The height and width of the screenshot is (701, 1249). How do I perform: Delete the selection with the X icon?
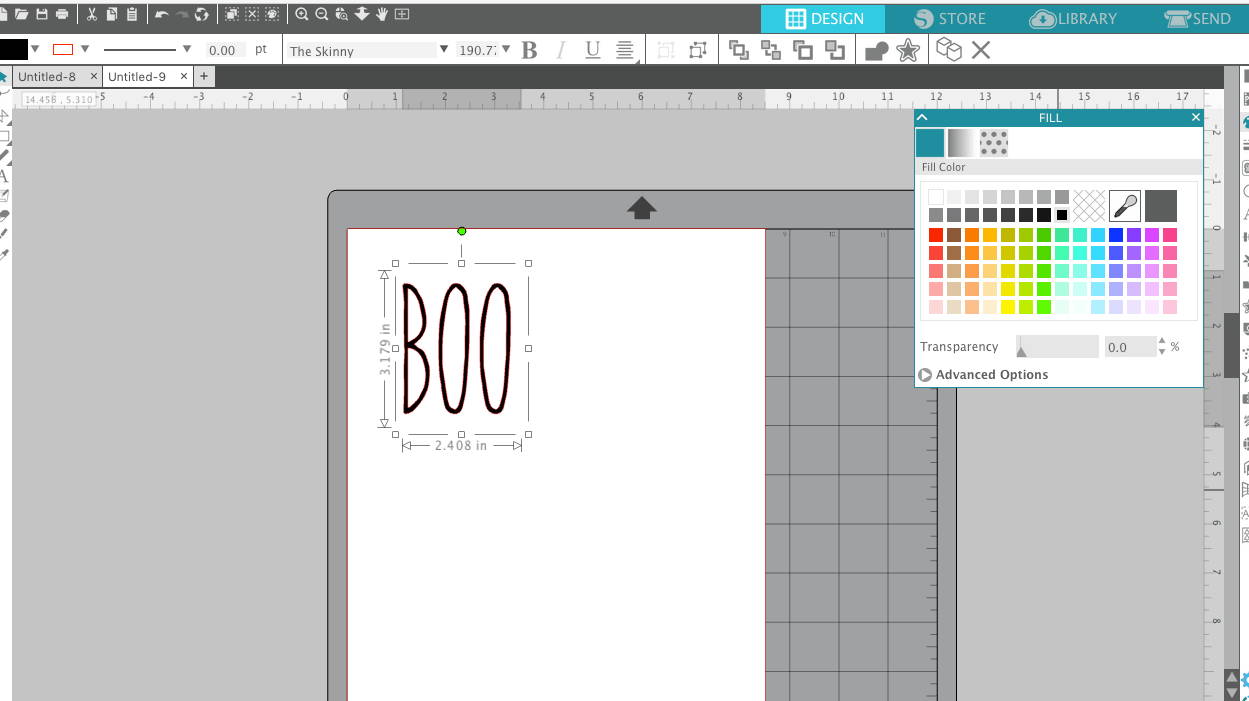981,50
